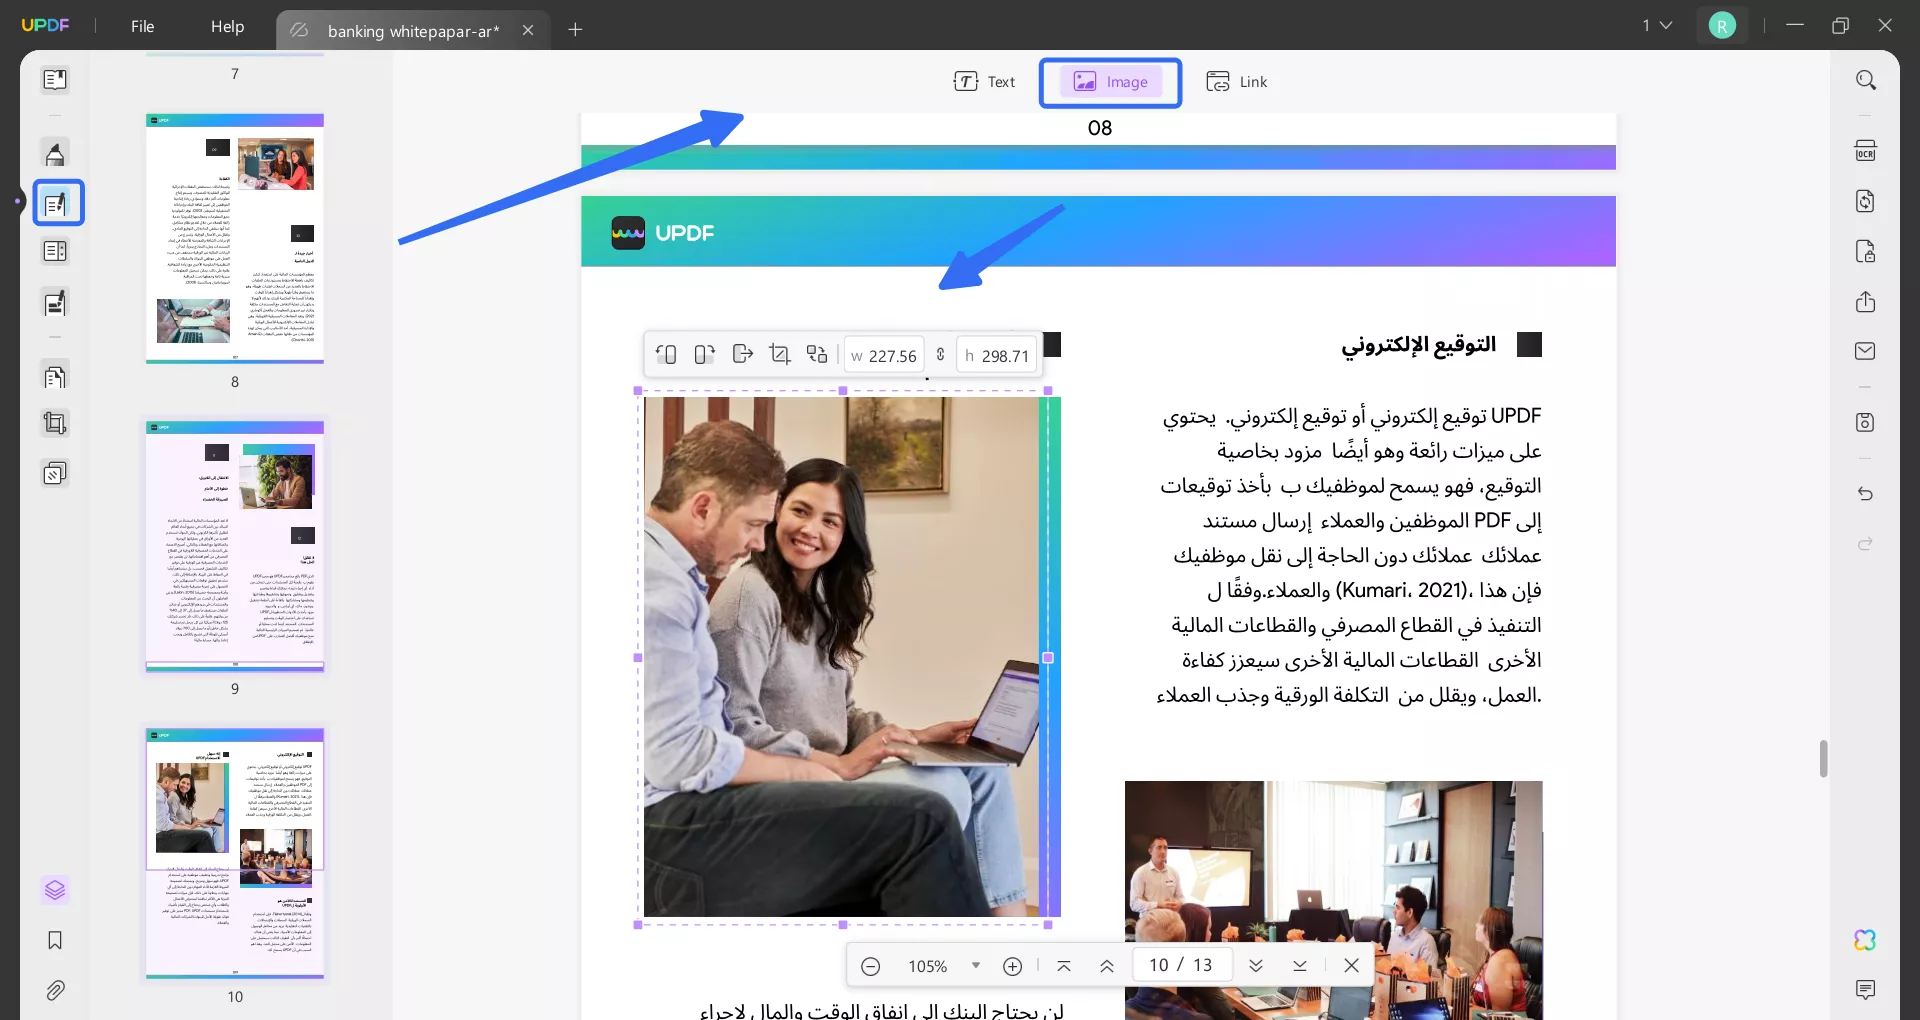Viewport: 1920px width, 1020px height.
Task: Replace the selected image
Action: pyautogui.click(x=816, y=354)
